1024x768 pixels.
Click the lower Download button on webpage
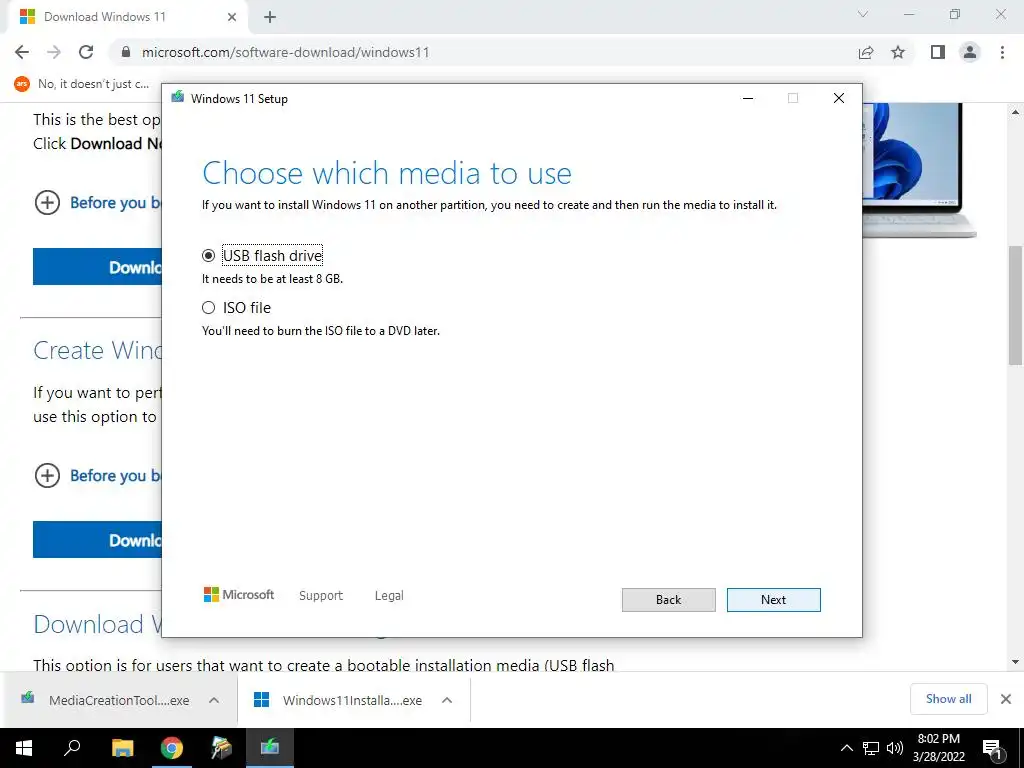click(97, 539)
